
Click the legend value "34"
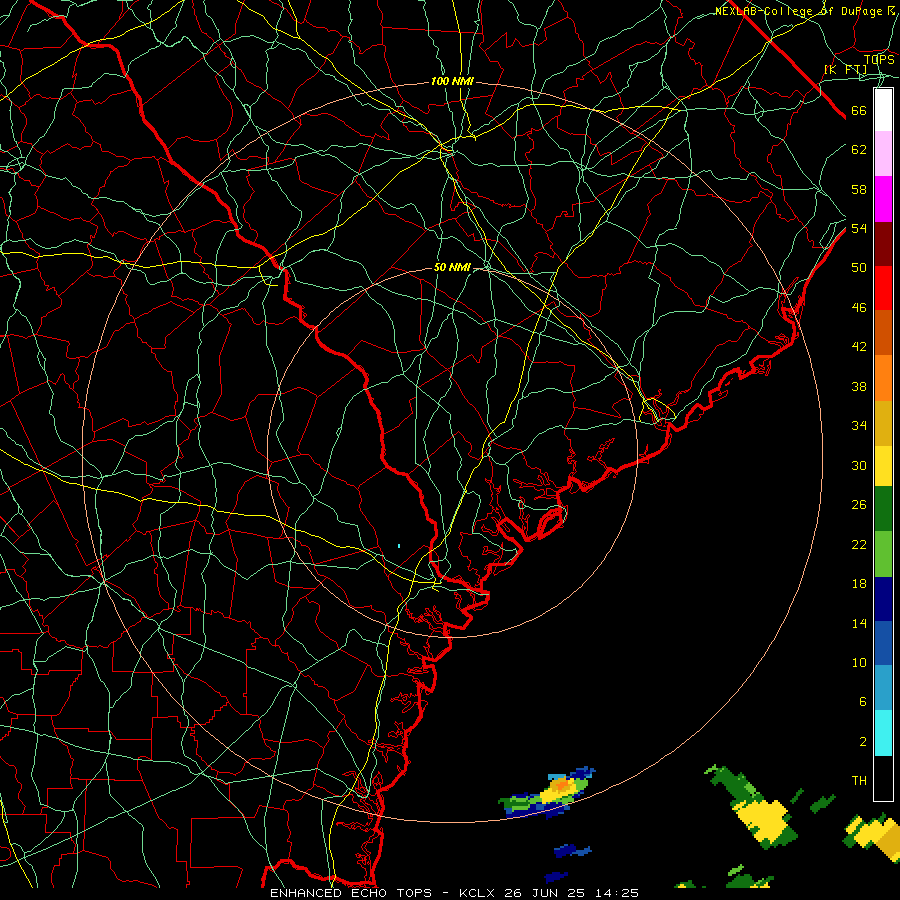[859, 426]
